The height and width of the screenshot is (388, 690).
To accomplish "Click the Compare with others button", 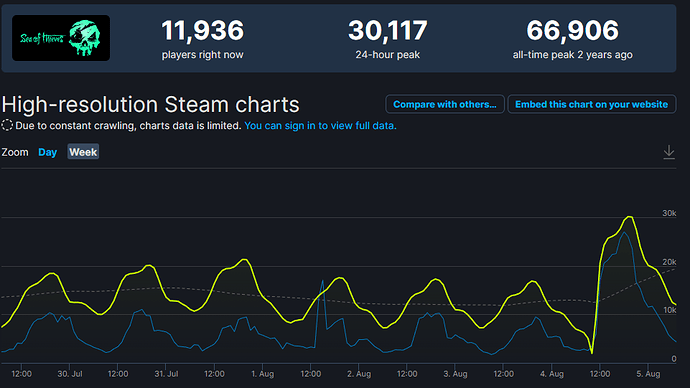I will 445,104.
